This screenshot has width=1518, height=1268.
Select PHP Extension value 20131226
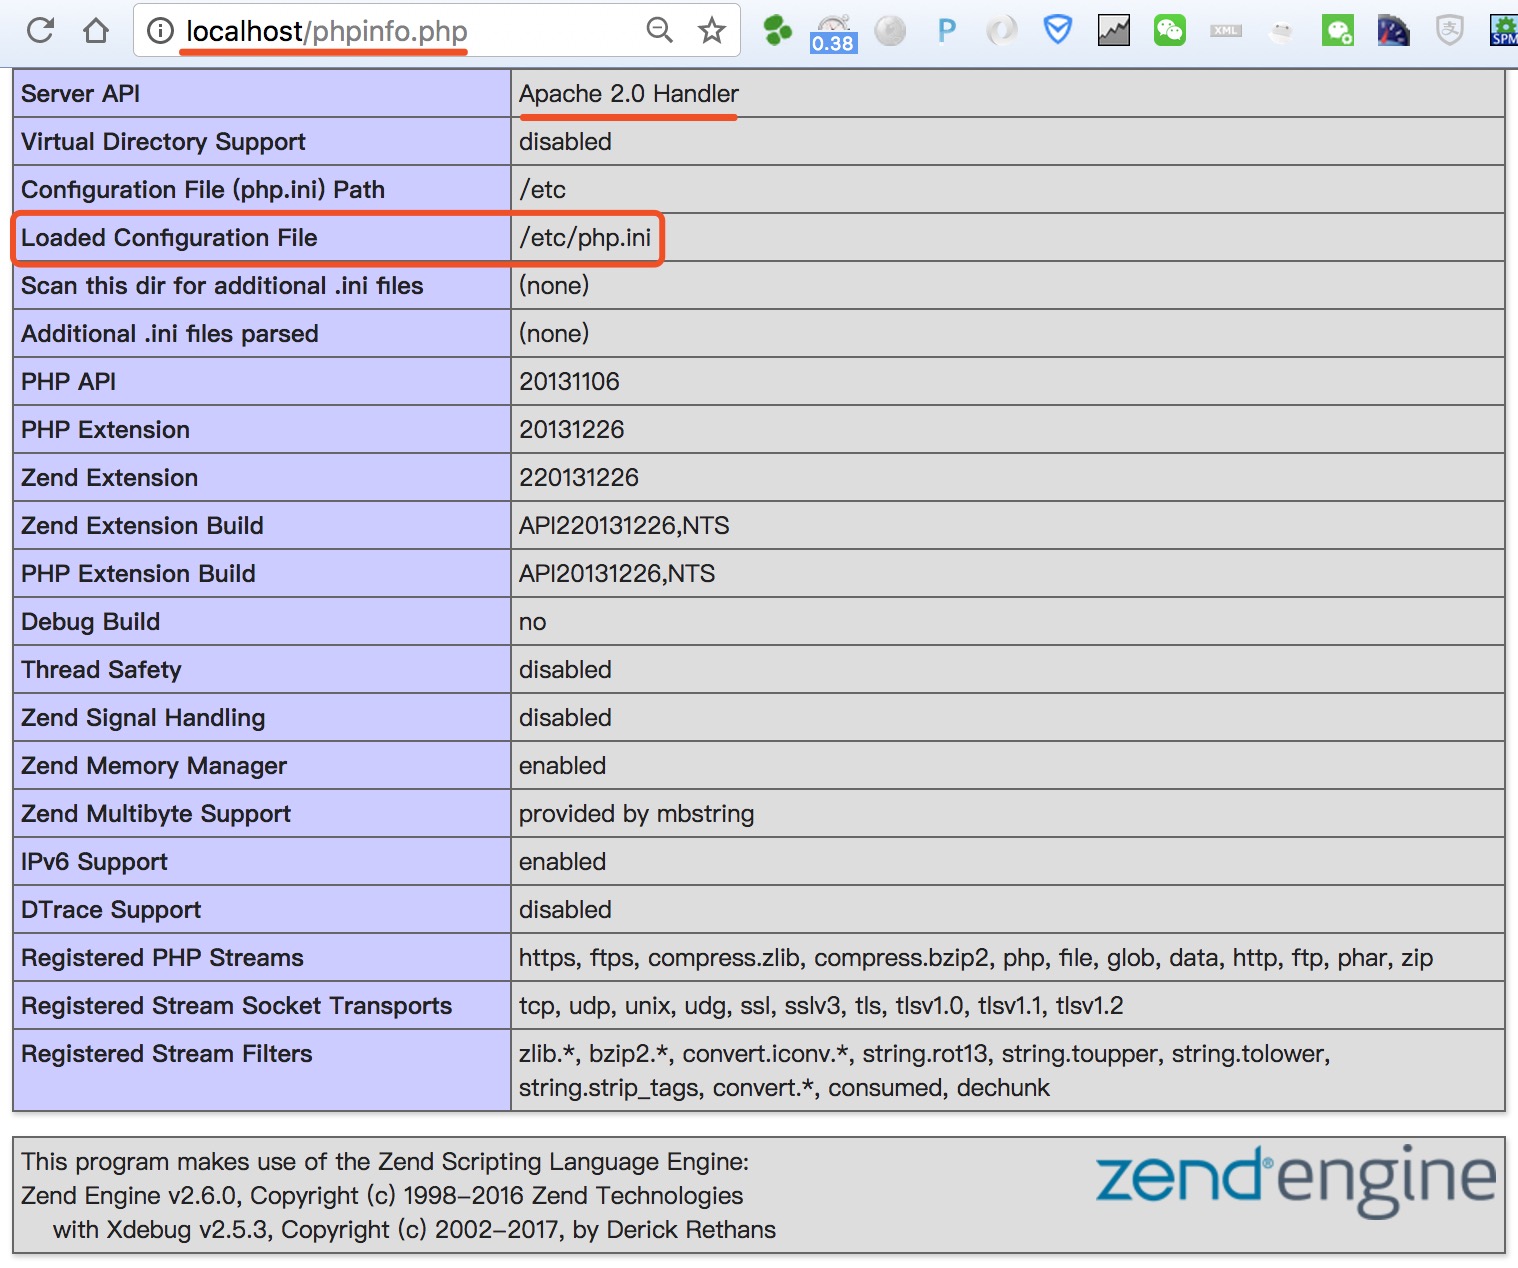[x=571, y=430]
